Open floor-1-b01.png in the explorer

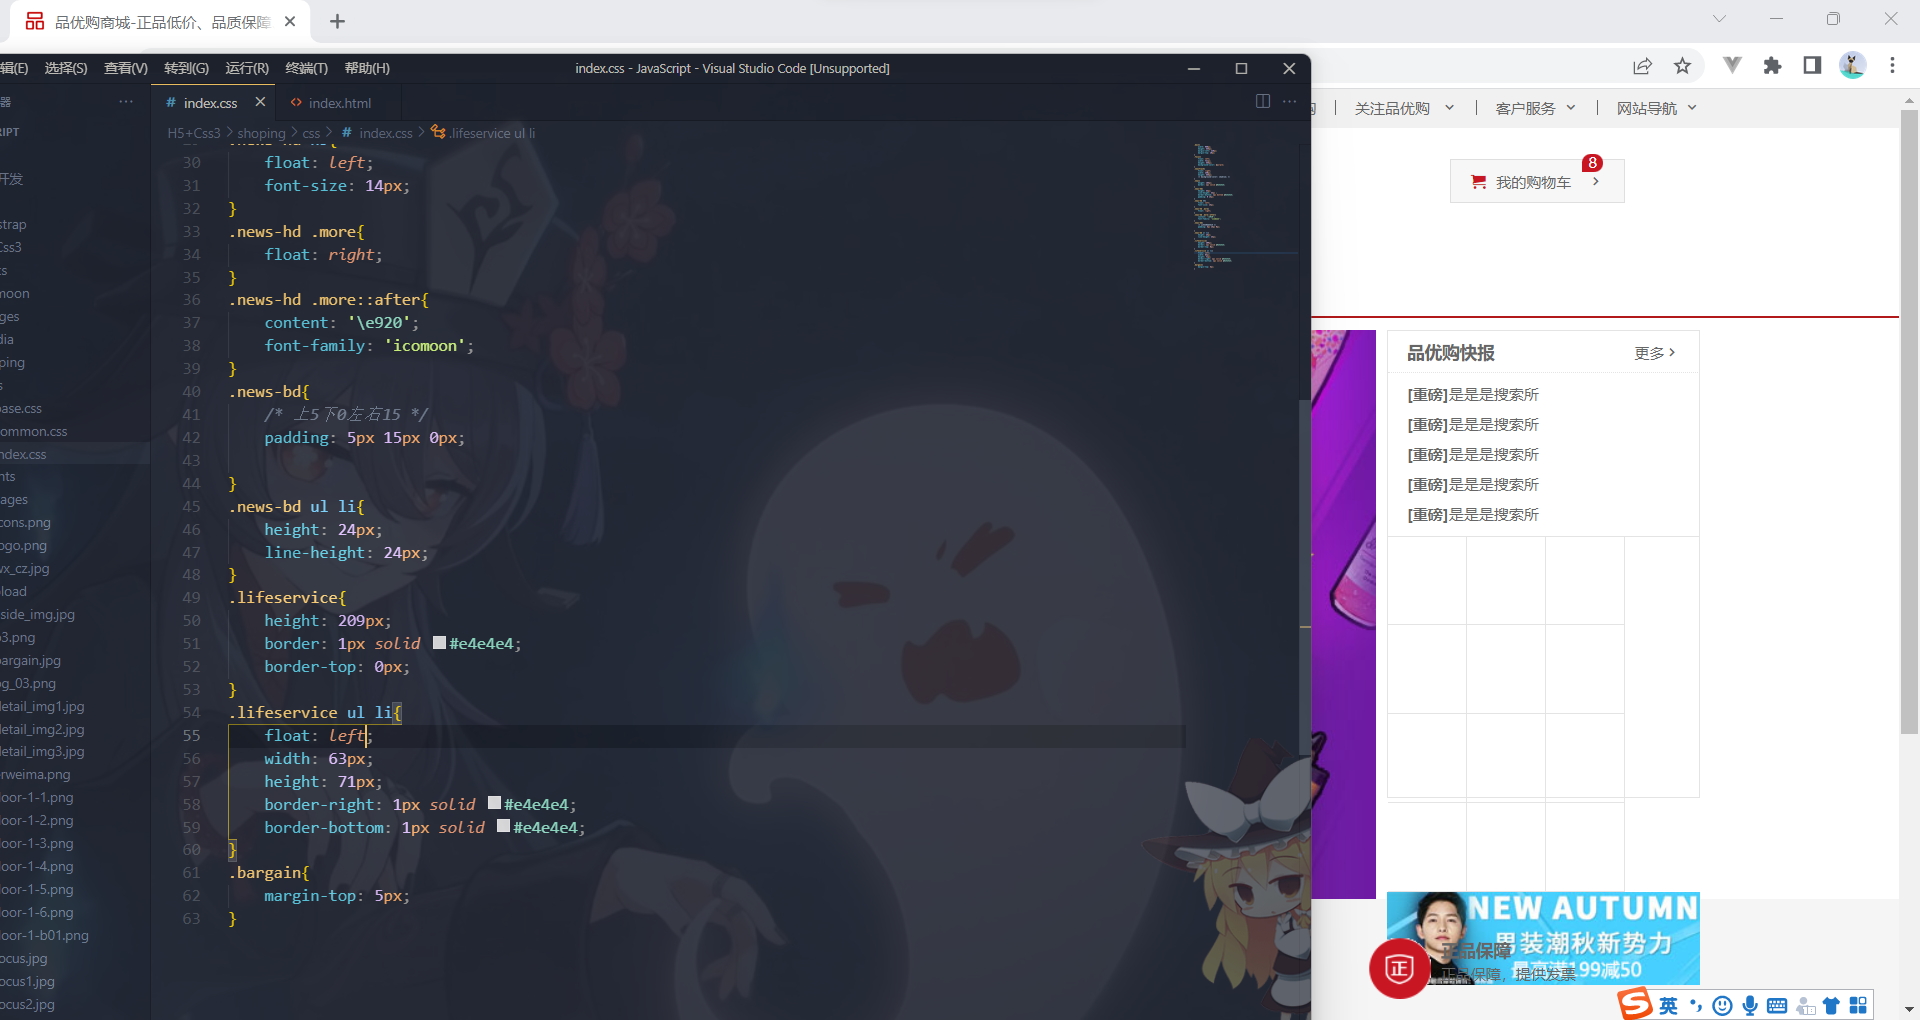[45, 935]
